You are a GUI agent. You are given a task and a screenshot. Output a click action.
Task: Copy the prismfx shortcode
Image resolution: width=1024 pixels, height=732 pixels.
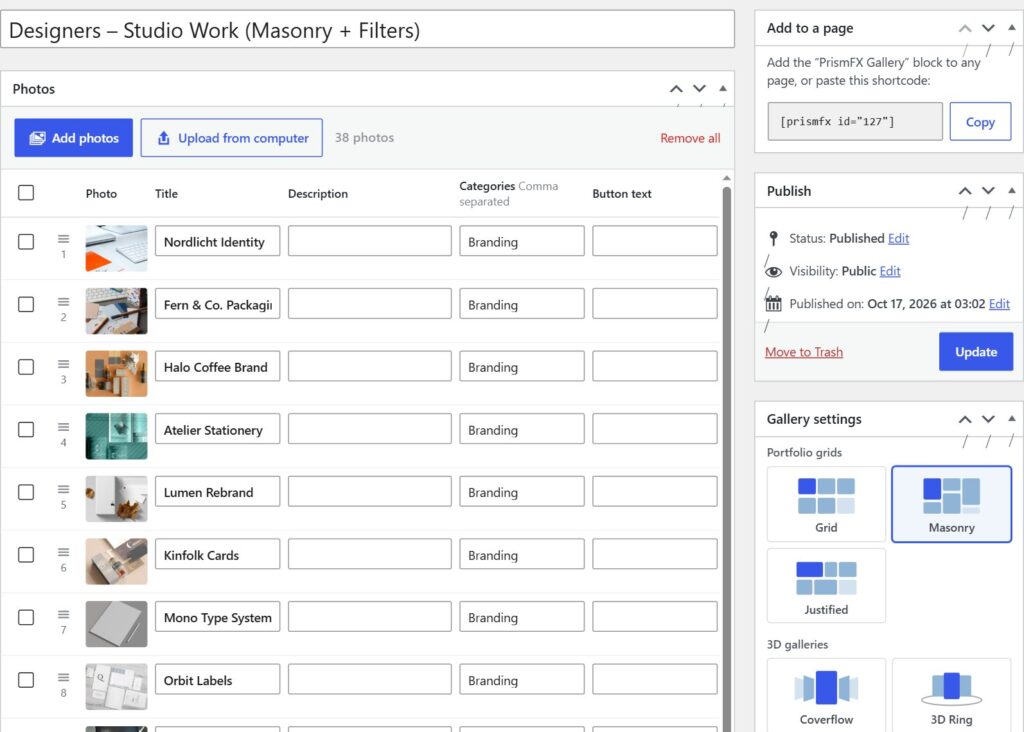tap(980, 121)
